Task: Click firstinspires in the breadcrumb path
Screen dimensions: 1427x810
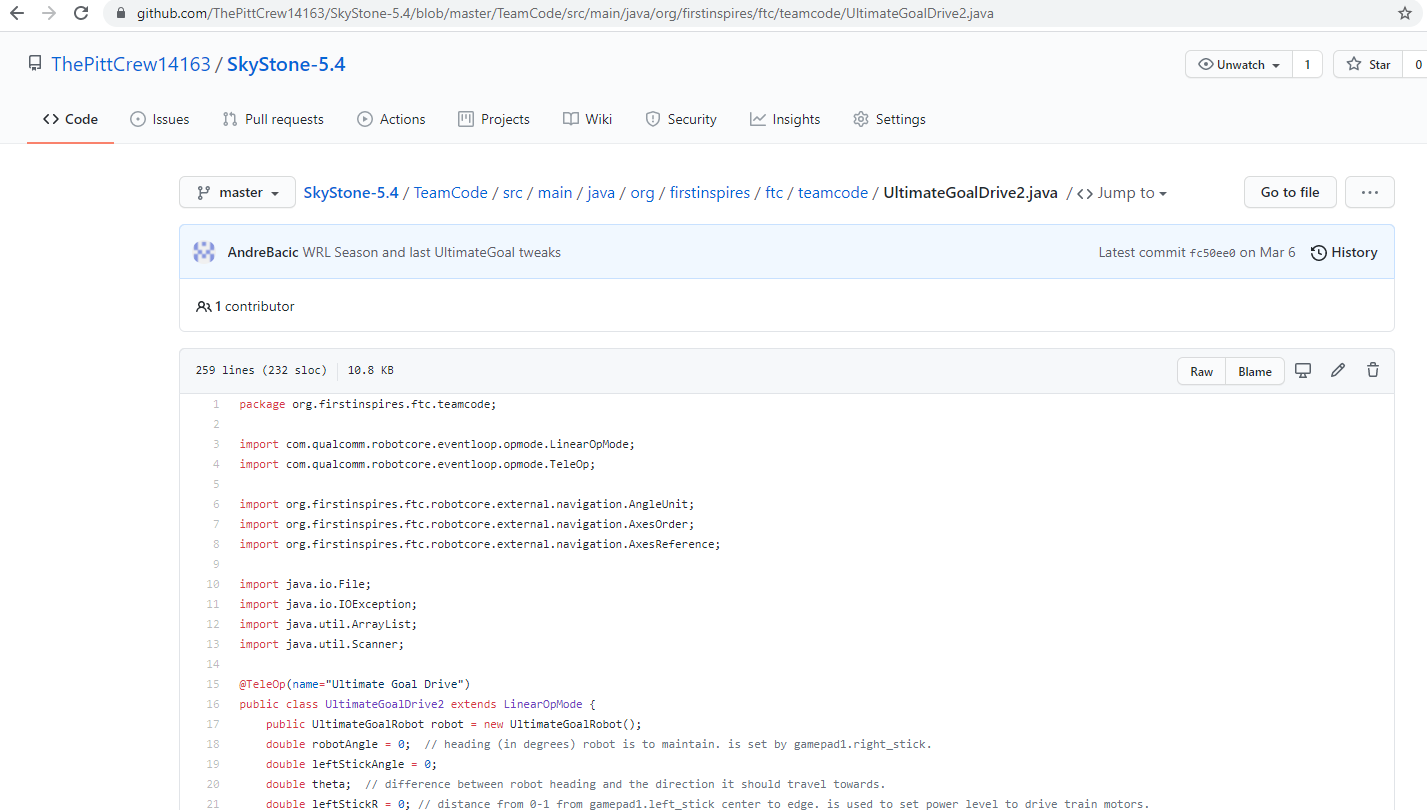Action: pos(710,193)
